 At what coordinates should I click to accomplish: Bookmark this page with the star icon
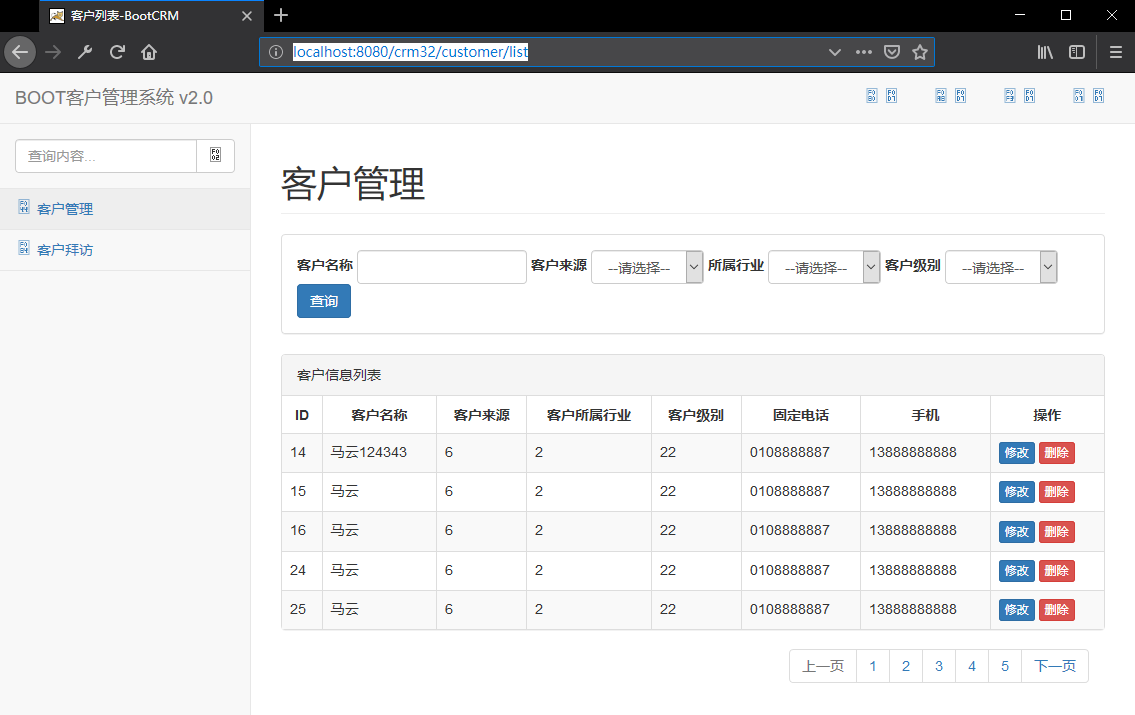[x=920, y=52]
